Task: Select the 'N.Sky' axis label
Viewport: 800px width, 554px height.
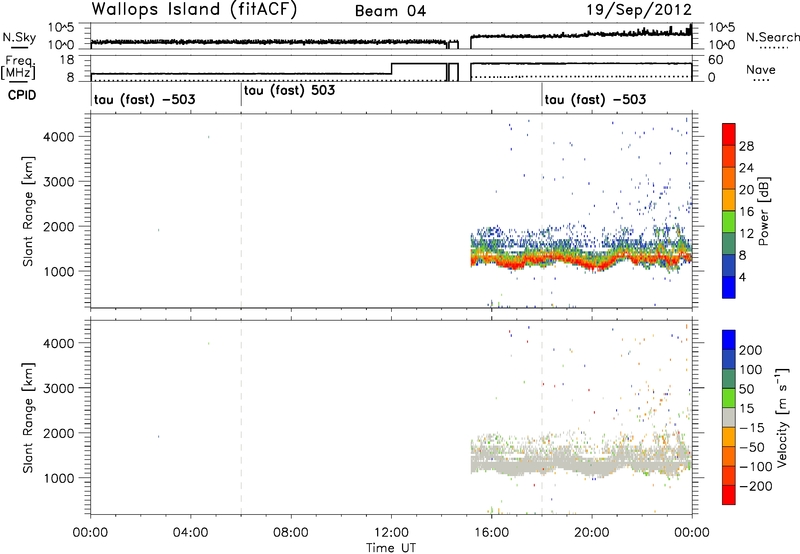Action: point(19,37)
